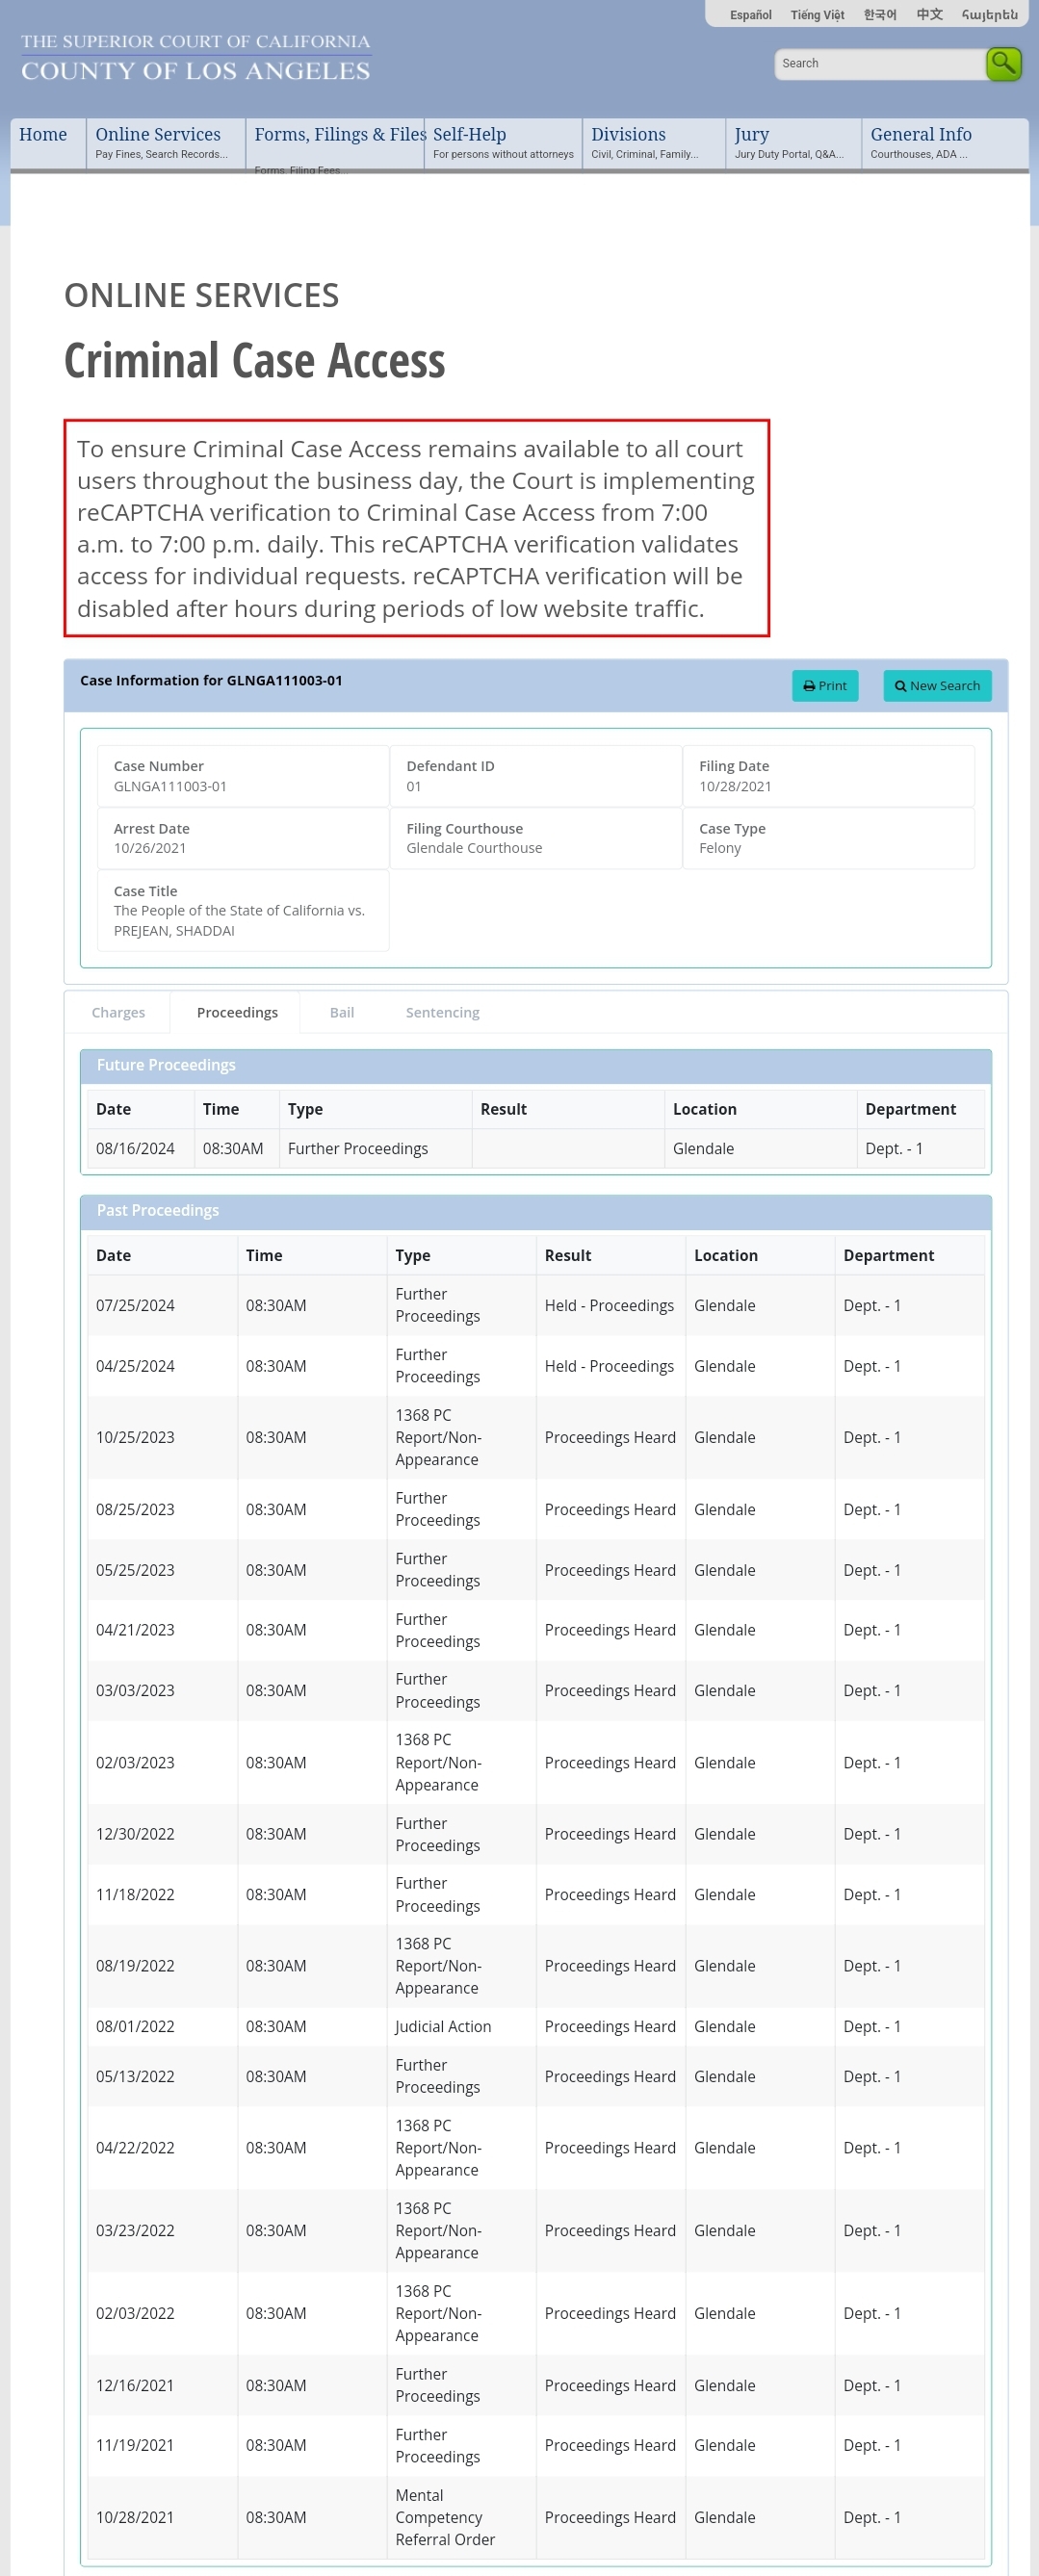Image resolution: width=1039 pixels, height=2576 pixels.
Task: Switch language to Korean 한국어
Action: tap(880, 15)
